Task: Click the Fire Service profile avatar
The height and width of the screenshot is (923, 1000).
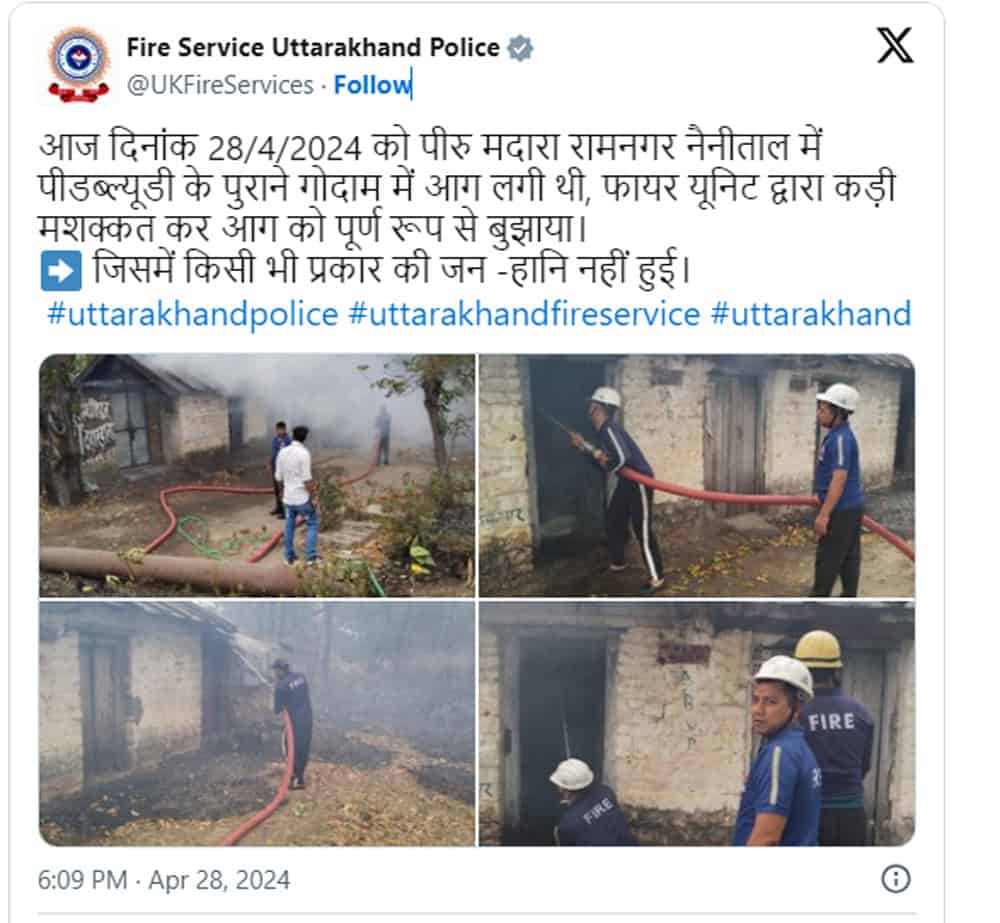Action: click(78, 64)
